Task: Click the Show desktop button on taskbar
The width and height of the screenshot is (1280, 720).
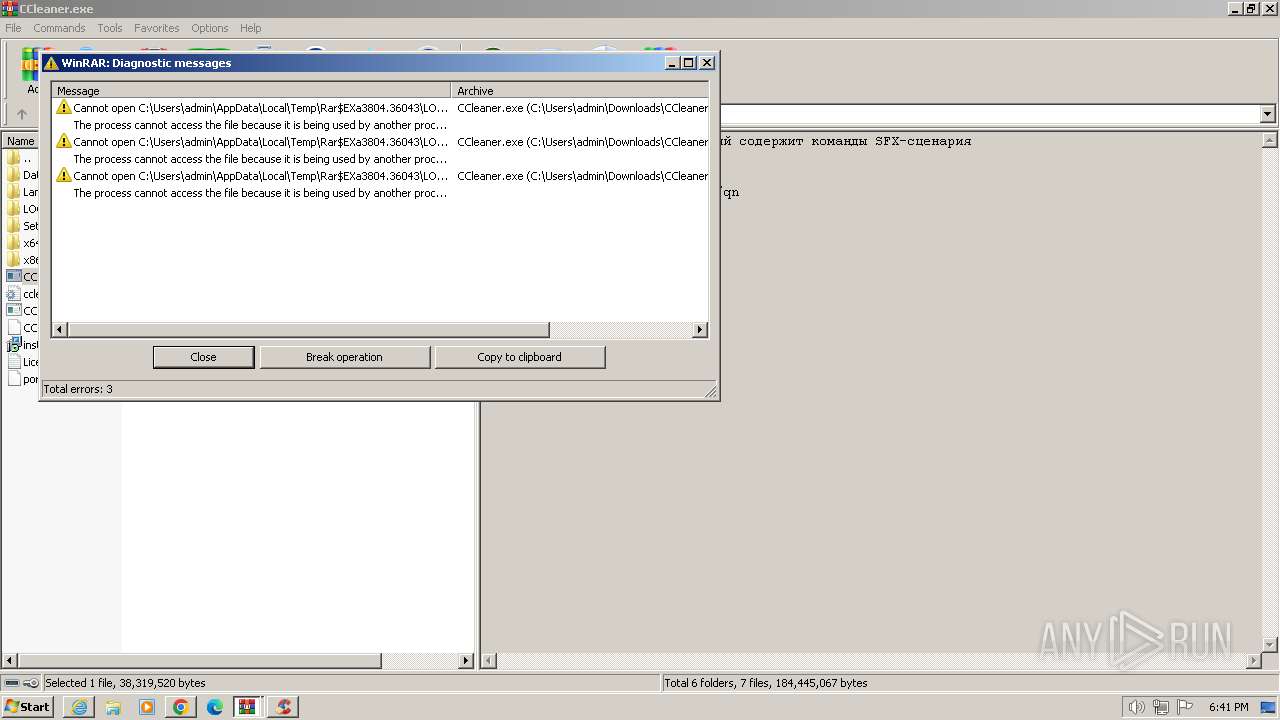Action: [x=1269, y=707]
